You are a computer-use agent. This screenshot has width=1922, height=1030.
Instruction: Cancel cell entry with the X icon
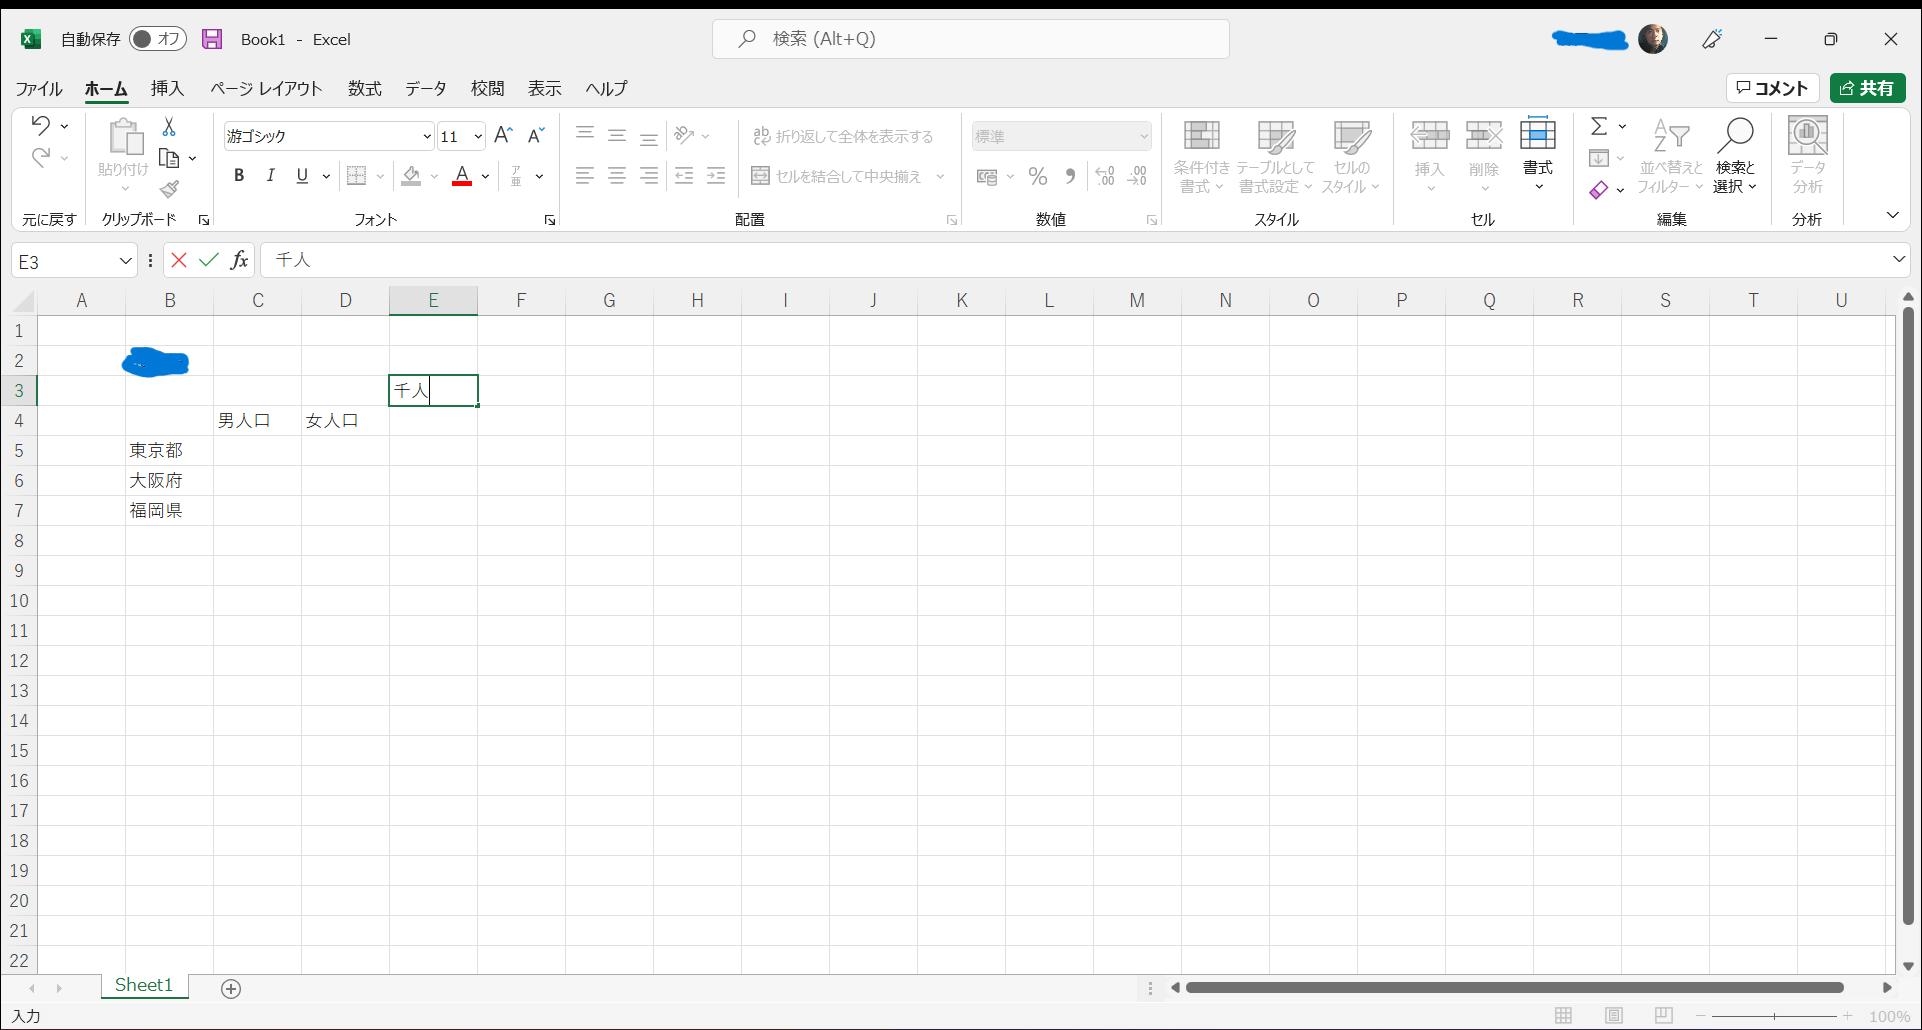(x=179, y=260)
